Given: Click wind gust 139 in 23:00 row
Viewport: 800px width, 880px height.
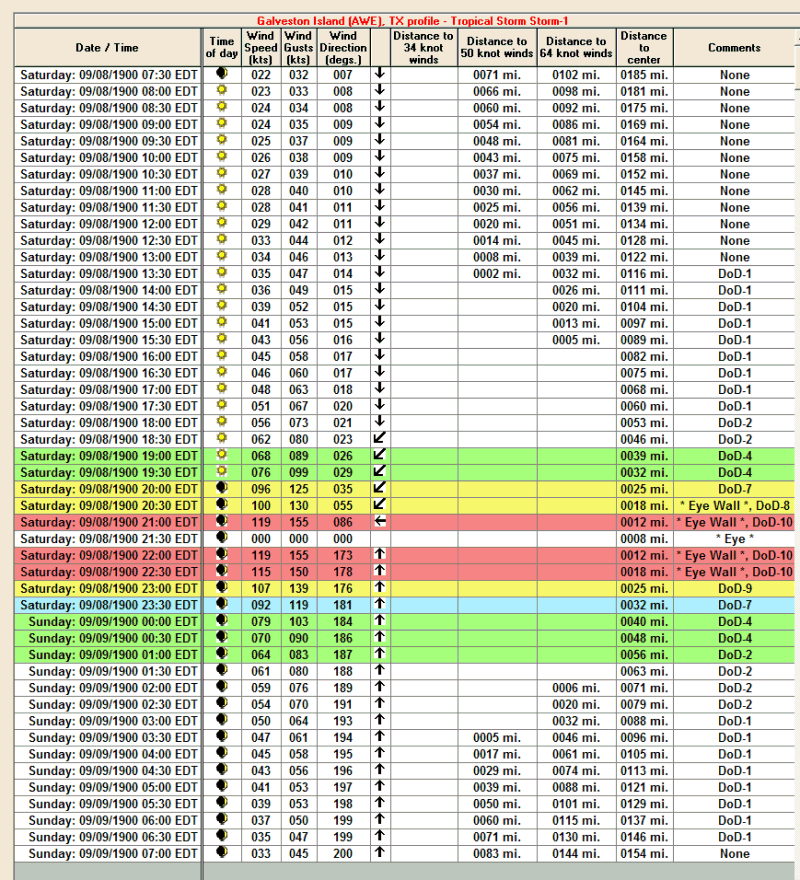Looking at the screenshot, I should click(x=298, y=589).
